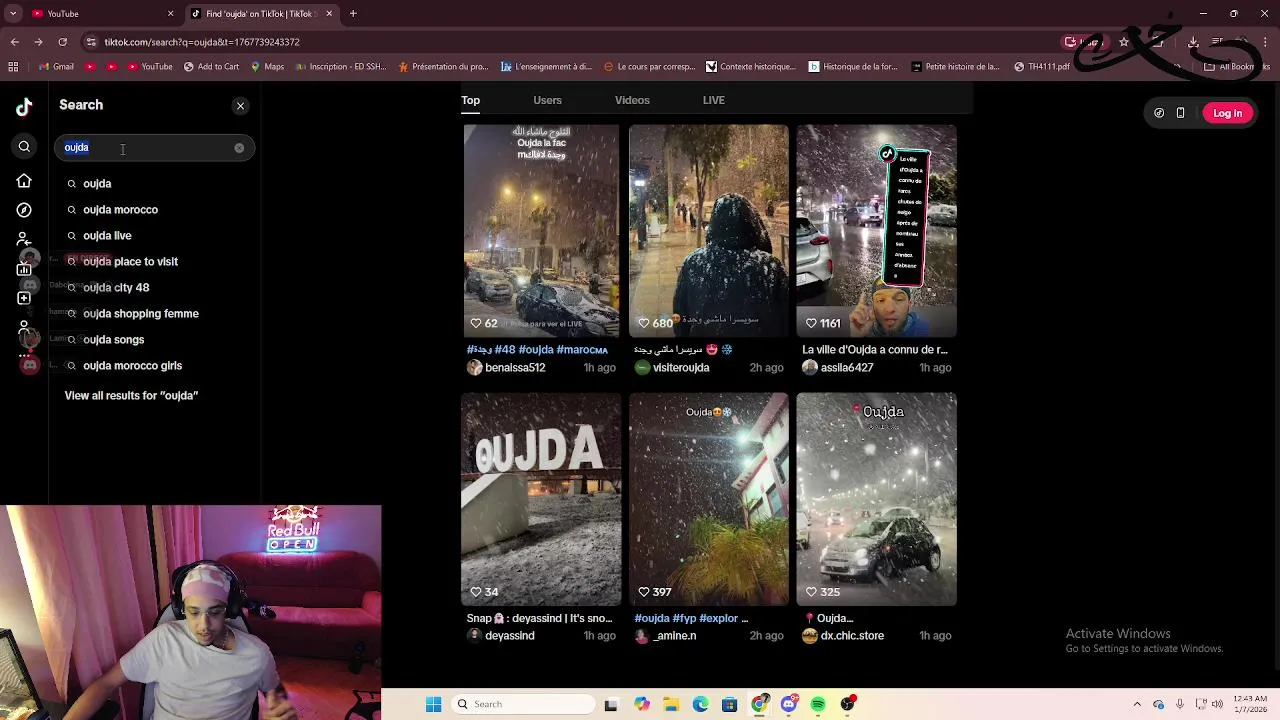Open deyassind profile link
This screenshot has width=1280, height=720.
(509, 635)
